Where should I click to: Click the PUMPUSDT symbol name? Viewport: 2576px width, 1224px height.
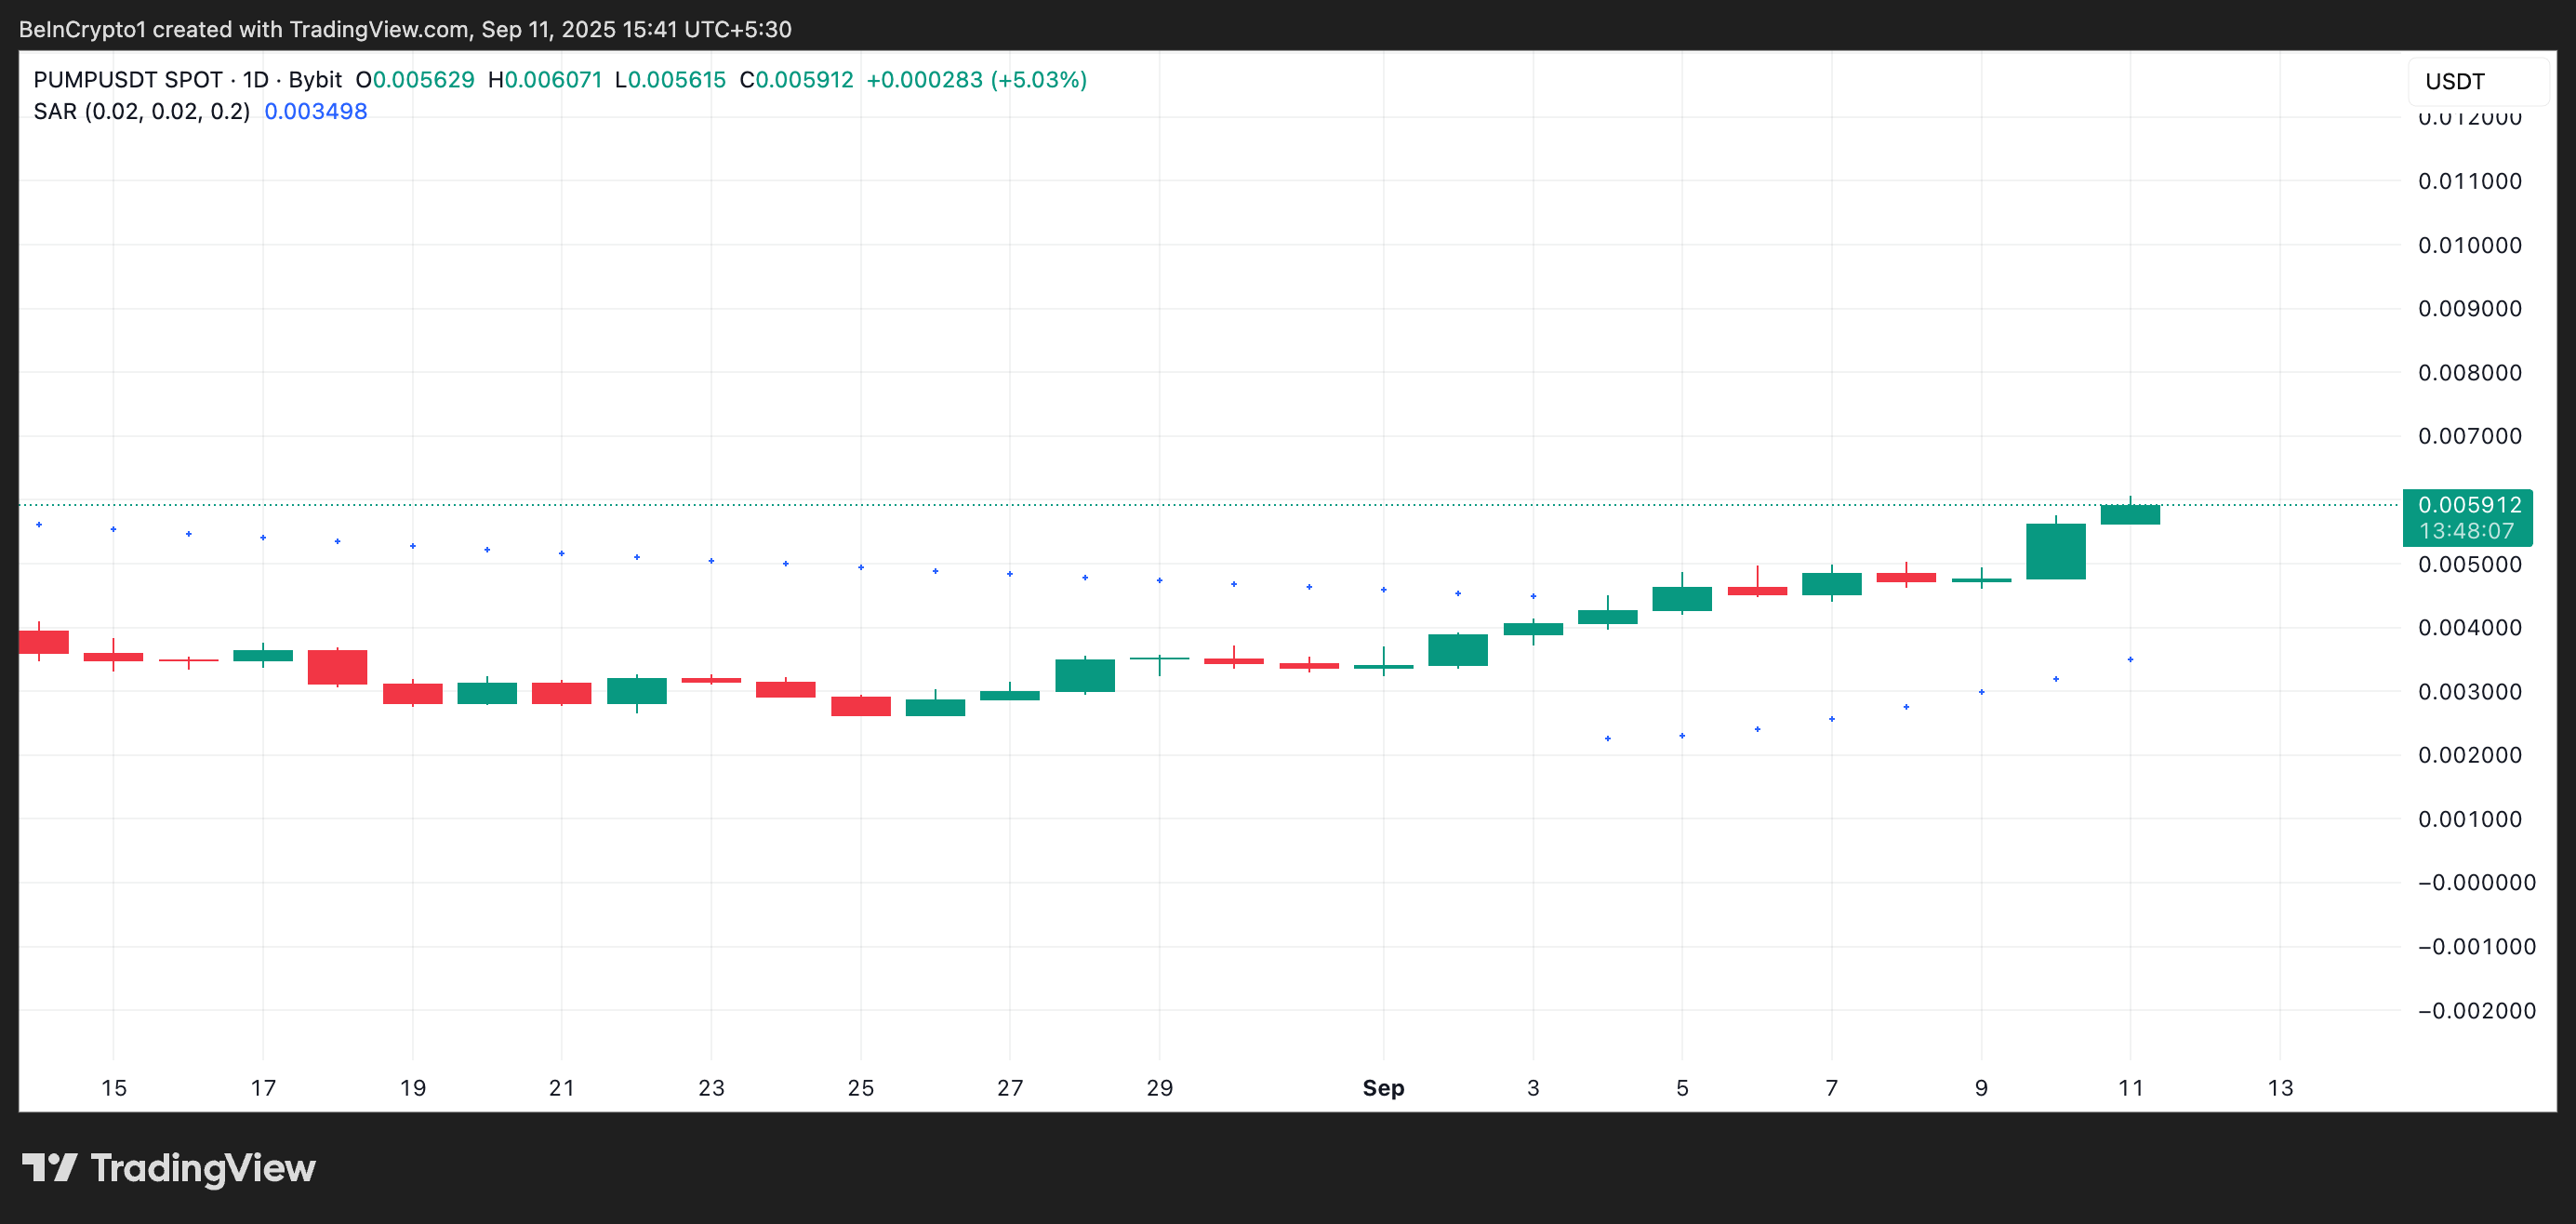pyautogui.click(x=96, y=79)
